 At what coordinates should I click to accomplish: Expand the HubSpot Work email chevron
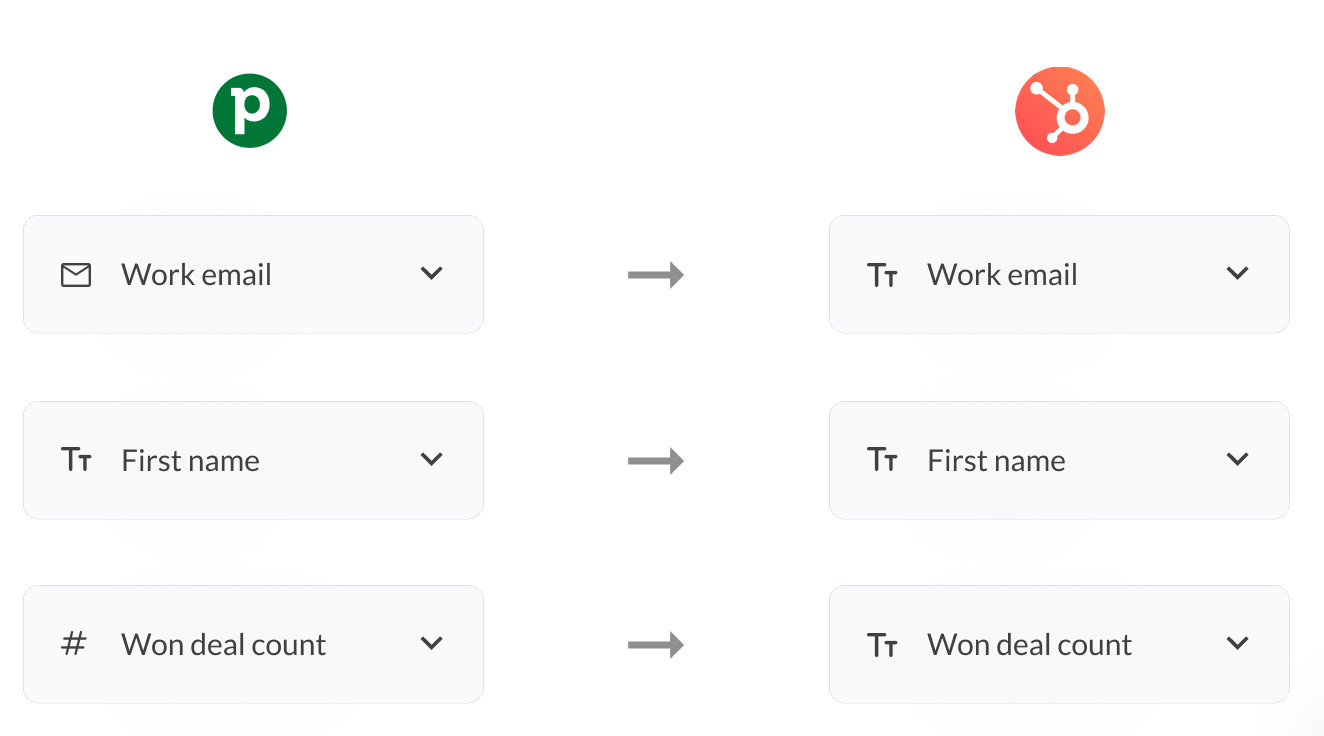(1238, 273)
